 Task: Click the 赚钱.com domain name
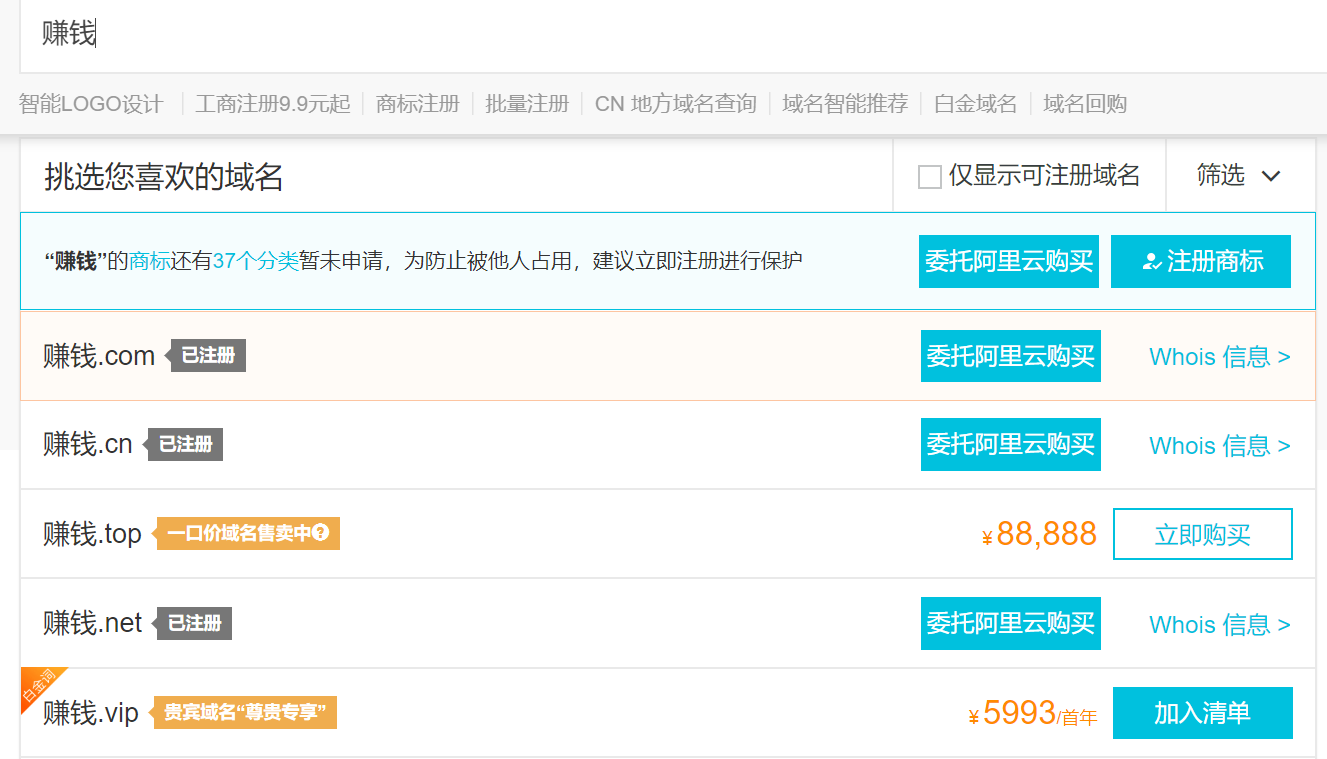coord(99,356)
